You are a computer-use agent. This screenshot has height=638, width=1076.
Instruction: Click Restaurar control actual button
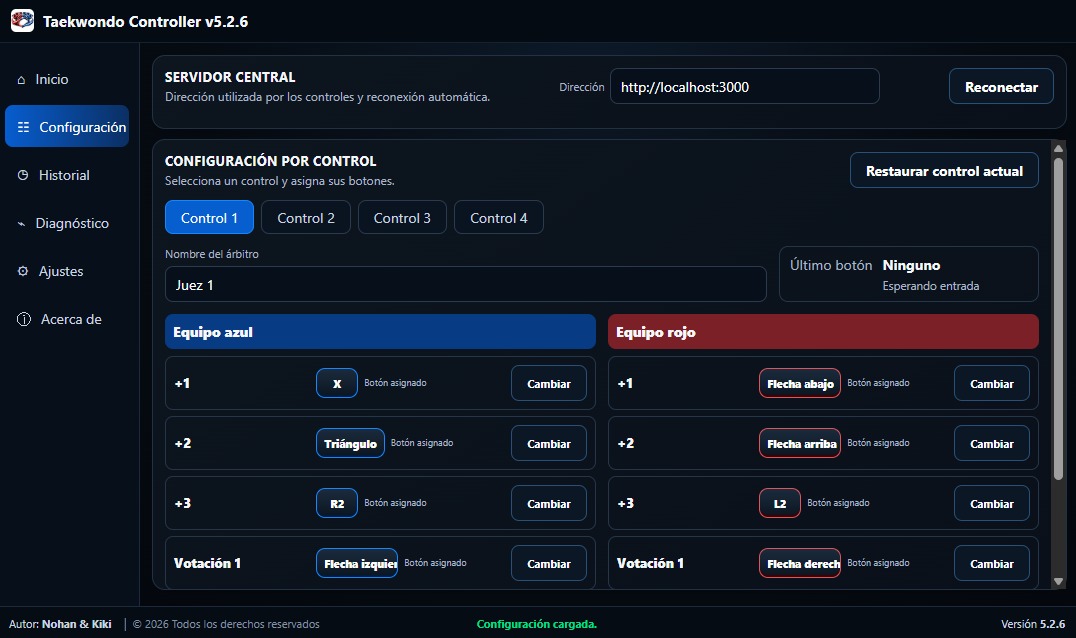click(944, 171)
